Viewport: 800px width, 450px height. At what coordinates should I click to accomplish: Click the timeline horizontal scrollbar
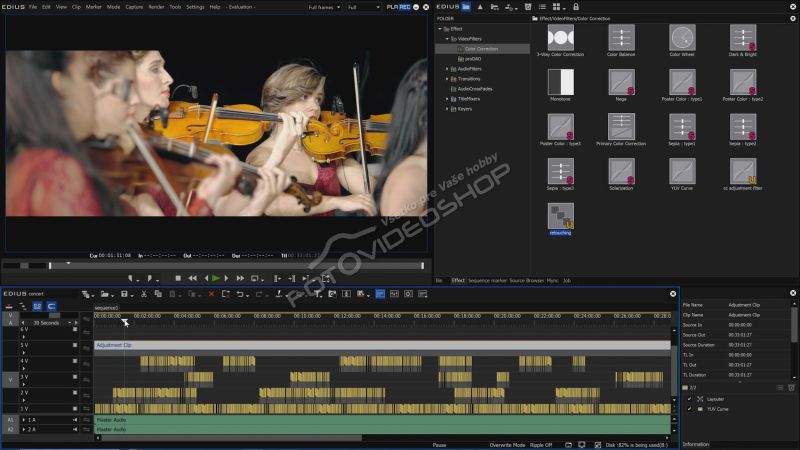pos(232,438)
